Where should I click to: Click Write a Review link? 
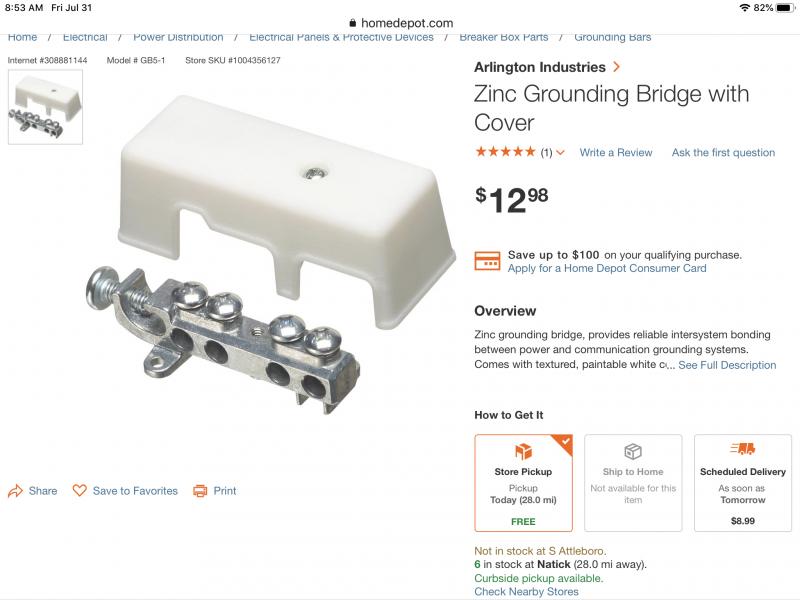[x=616, y=153]
